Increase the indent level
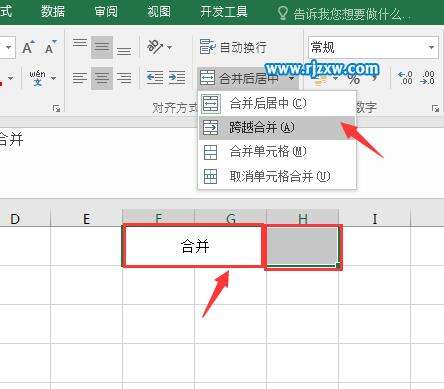 tap(177, 78)
